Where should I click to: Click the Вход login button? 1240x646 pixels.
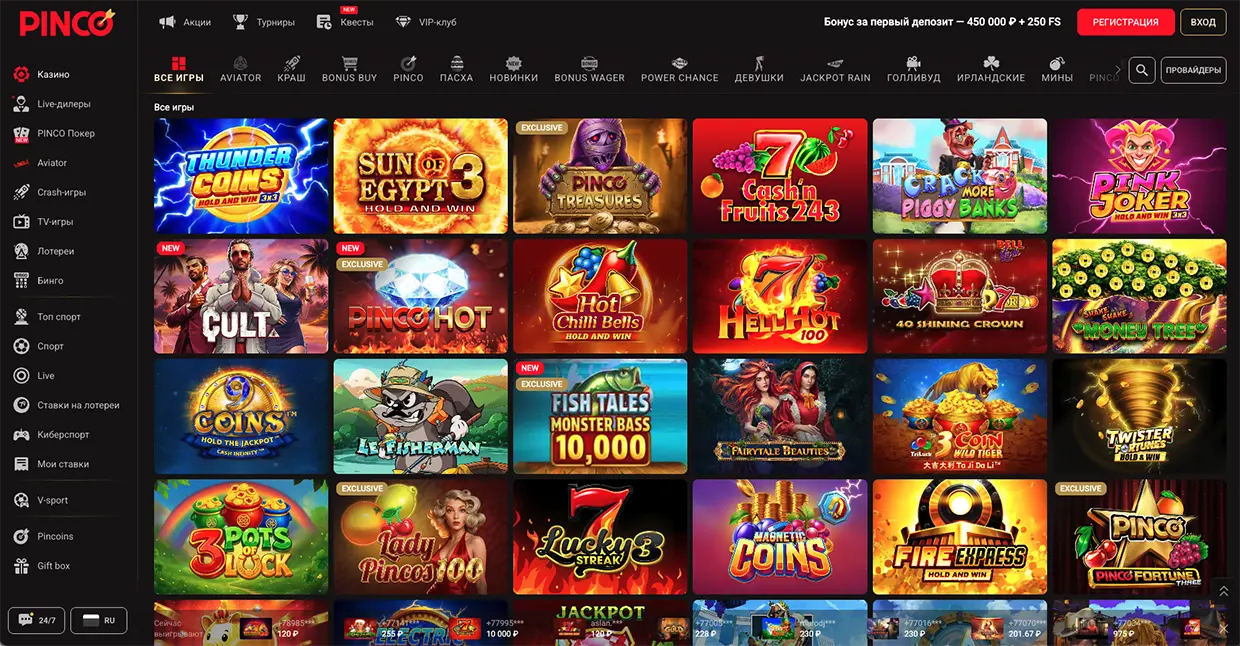tap(1203, 22)
